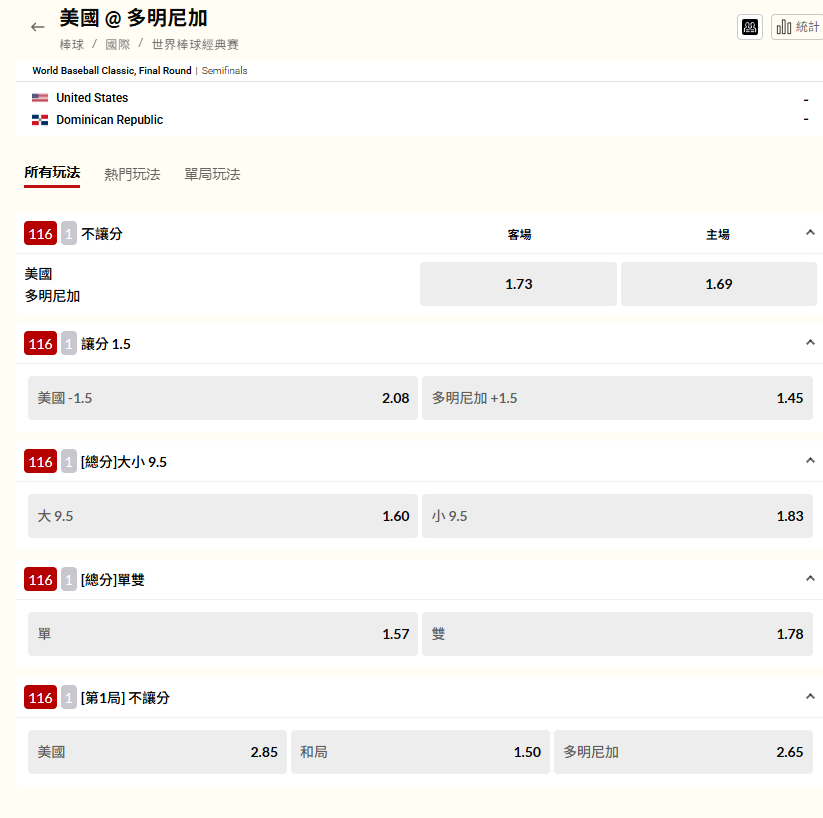Click the United States flag icon
The height and width of the screenshot is (818, 823).
click(40, 98)
